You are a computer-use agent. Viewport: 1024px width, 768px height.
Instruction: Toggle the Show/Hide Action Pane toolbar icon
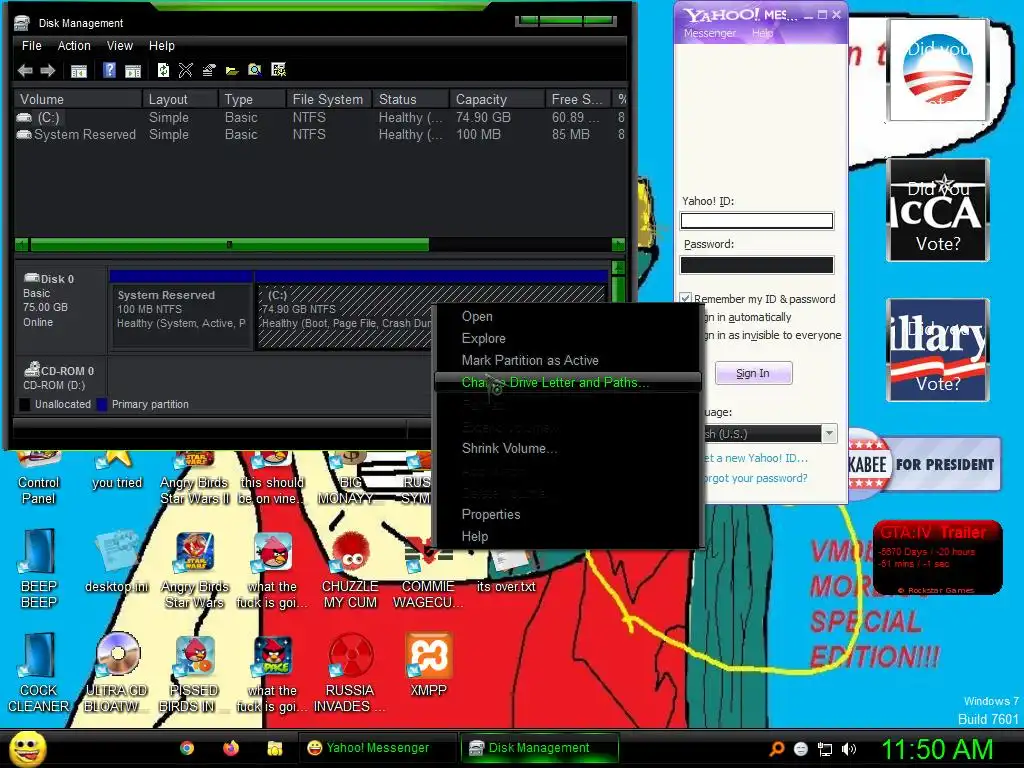[133, 71]
